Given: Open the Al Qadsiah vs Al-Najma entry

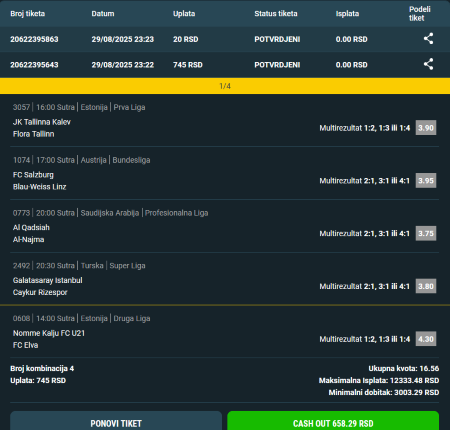Looking at the screenshot, I should [x=225, y=226].
